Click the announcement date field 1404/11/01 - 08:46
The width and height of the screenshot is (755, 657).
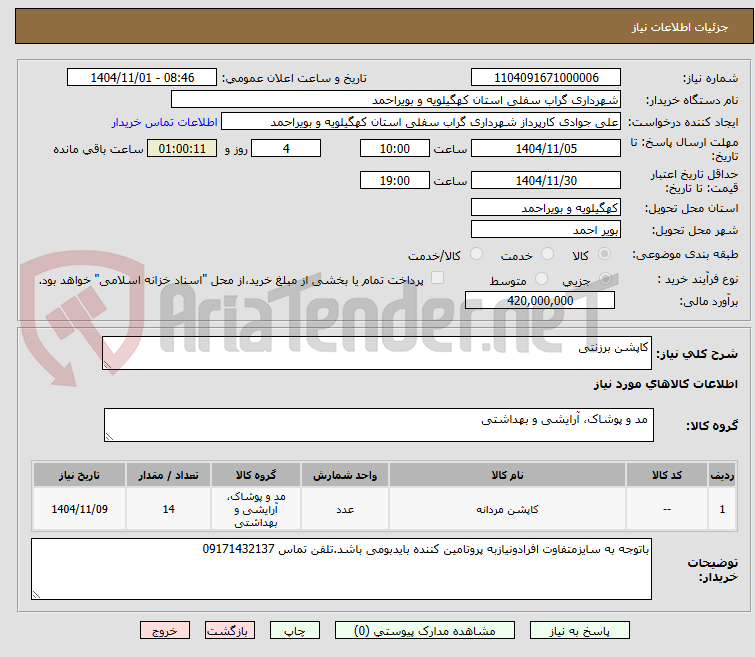[x=142, y=78]
